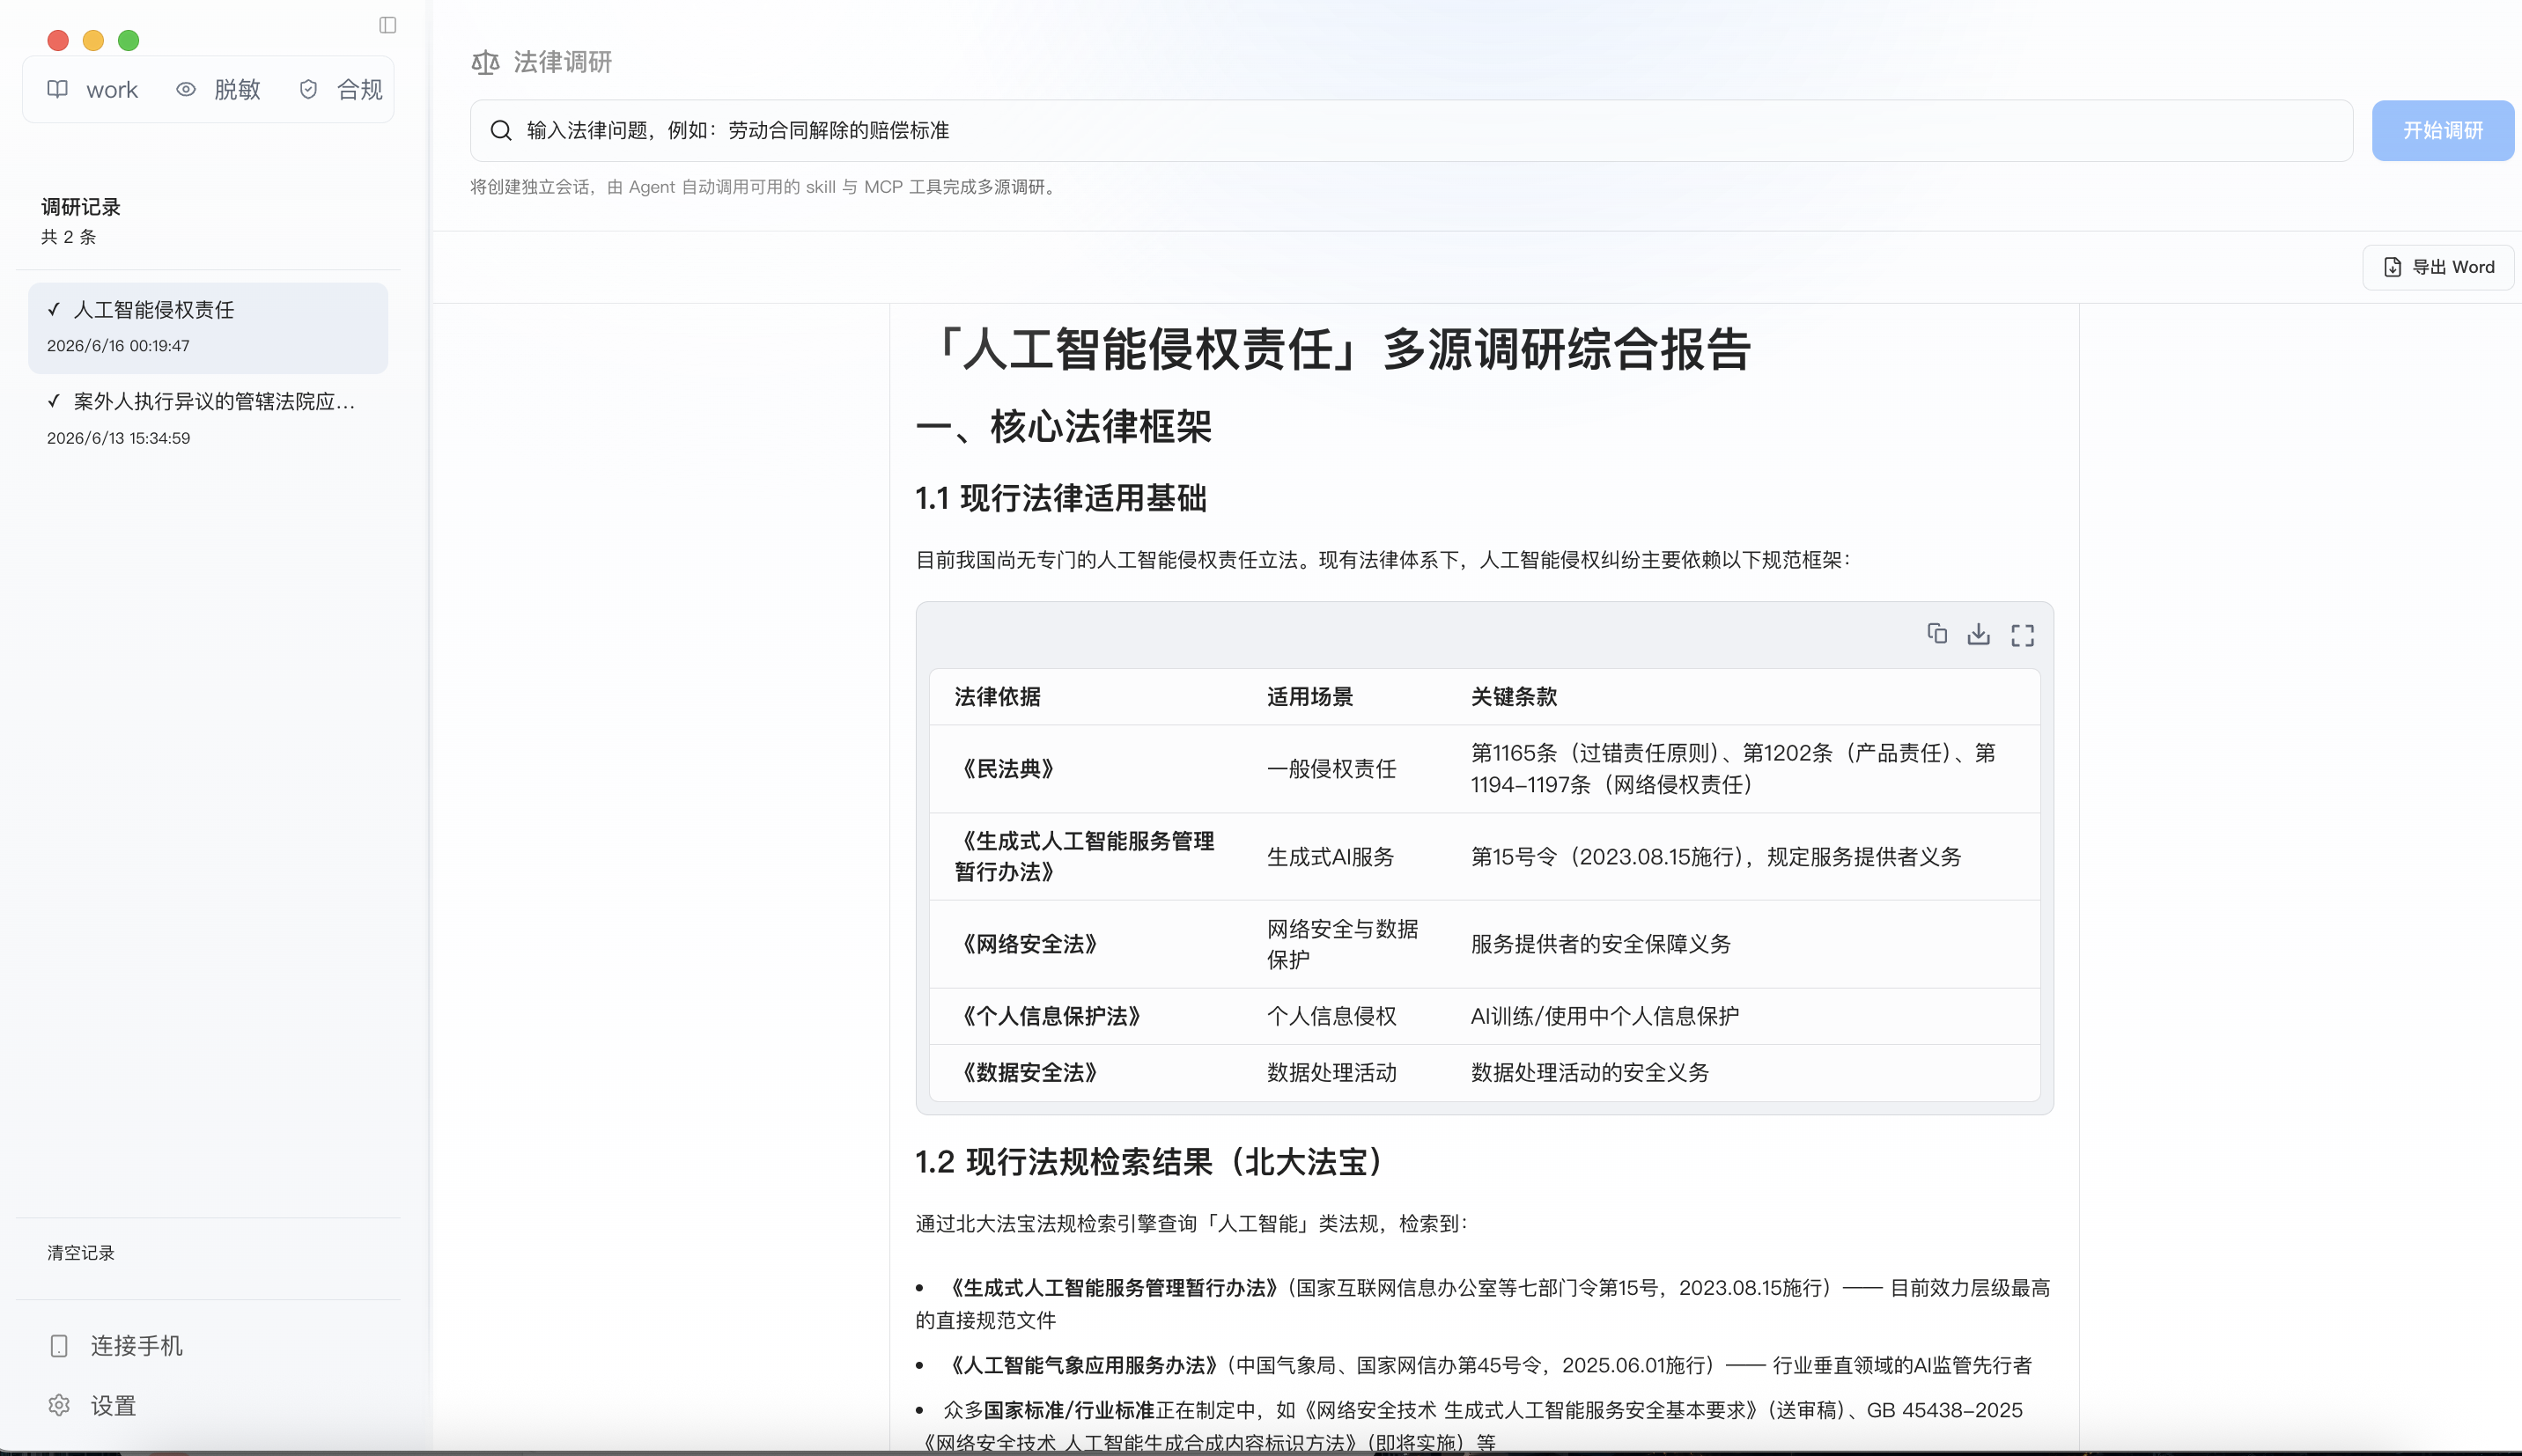The image size is (2522, 1456).
Task: Expand the table to fullscreen
Action: point(2022,635)
